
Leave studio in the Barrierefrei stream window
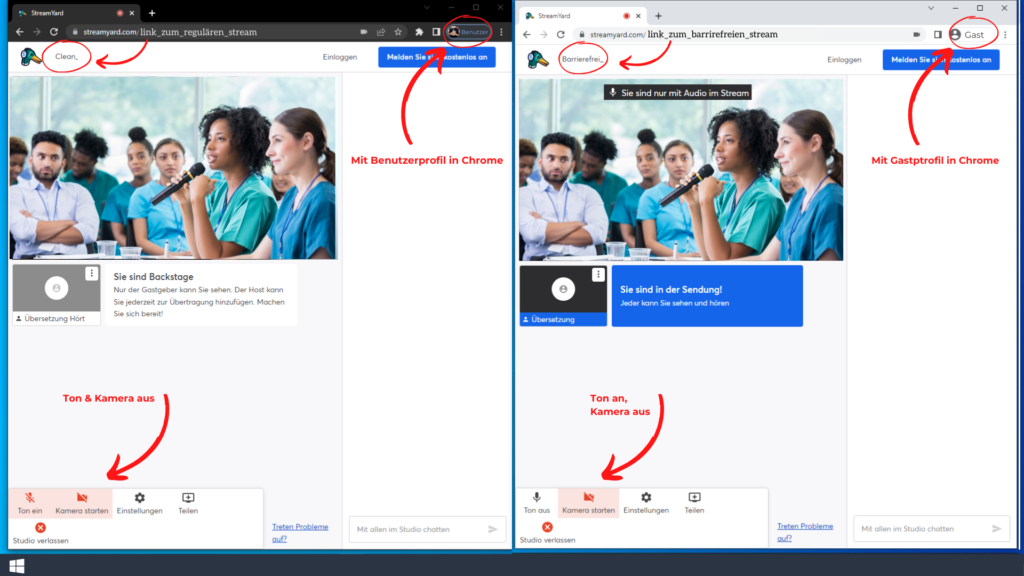coord(547,533)
